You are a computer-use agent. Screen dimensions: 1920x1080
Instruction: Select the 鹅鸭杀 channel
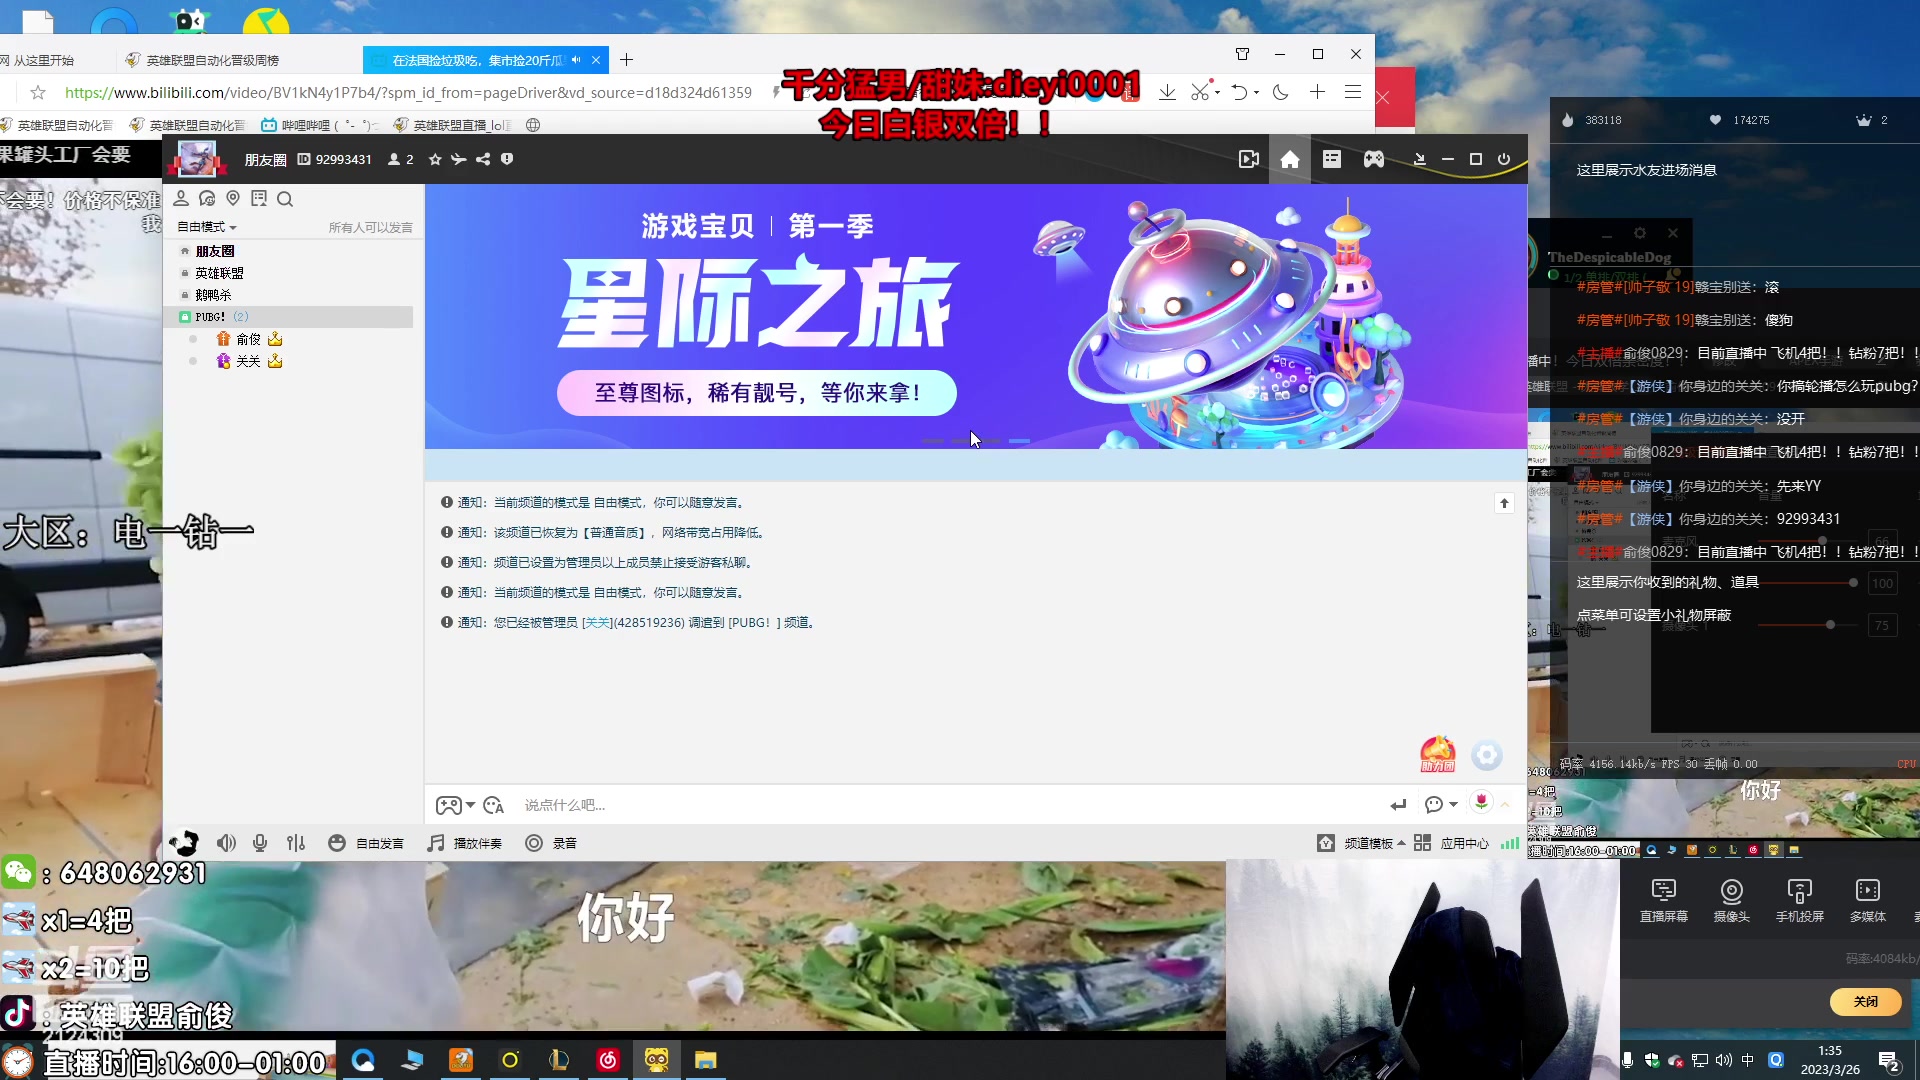pyautogui.click(x=213, y=295)
